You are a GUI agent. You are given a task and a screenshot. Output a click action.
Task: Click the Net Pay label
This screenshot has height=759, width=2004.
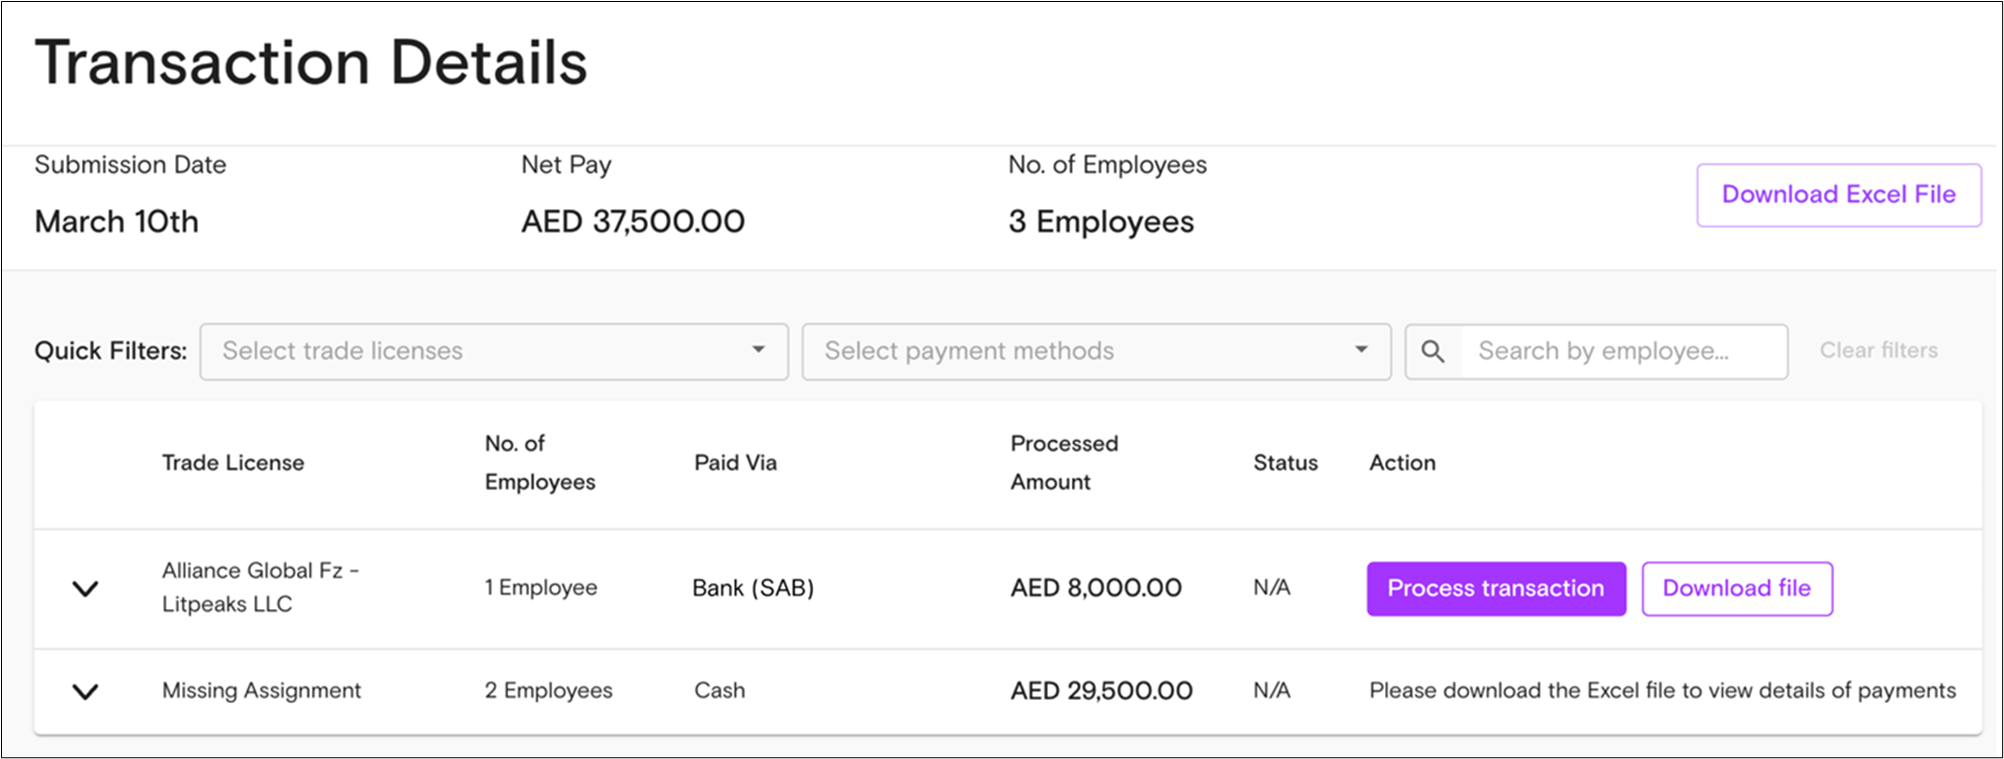566,165
